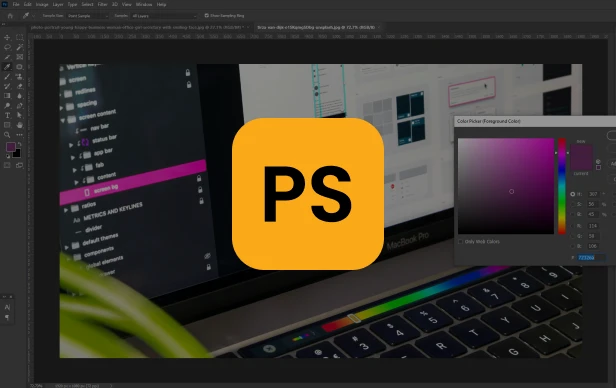Screen dimensions: 616x388
Task: Close the photo-portrait document tab
Action: point(248,27)
